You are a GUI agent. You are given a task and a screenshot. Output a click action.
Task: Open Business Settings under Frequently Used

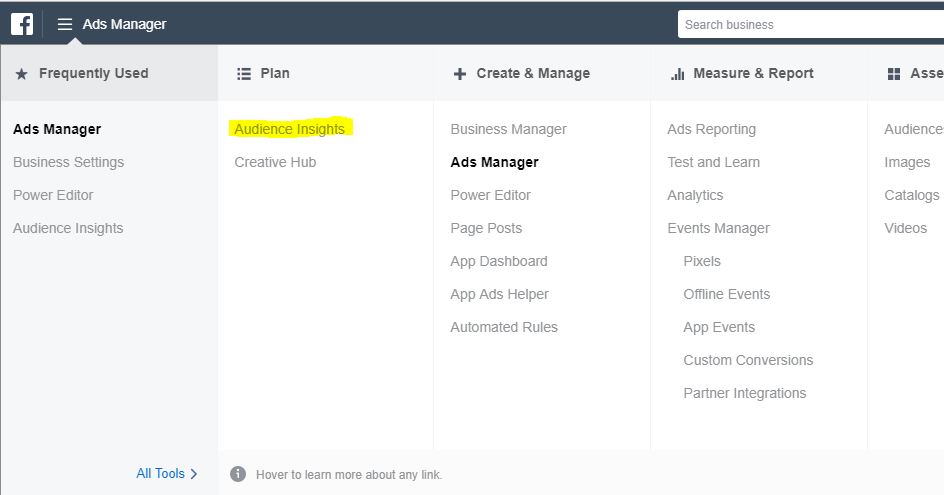pos(69,162)
